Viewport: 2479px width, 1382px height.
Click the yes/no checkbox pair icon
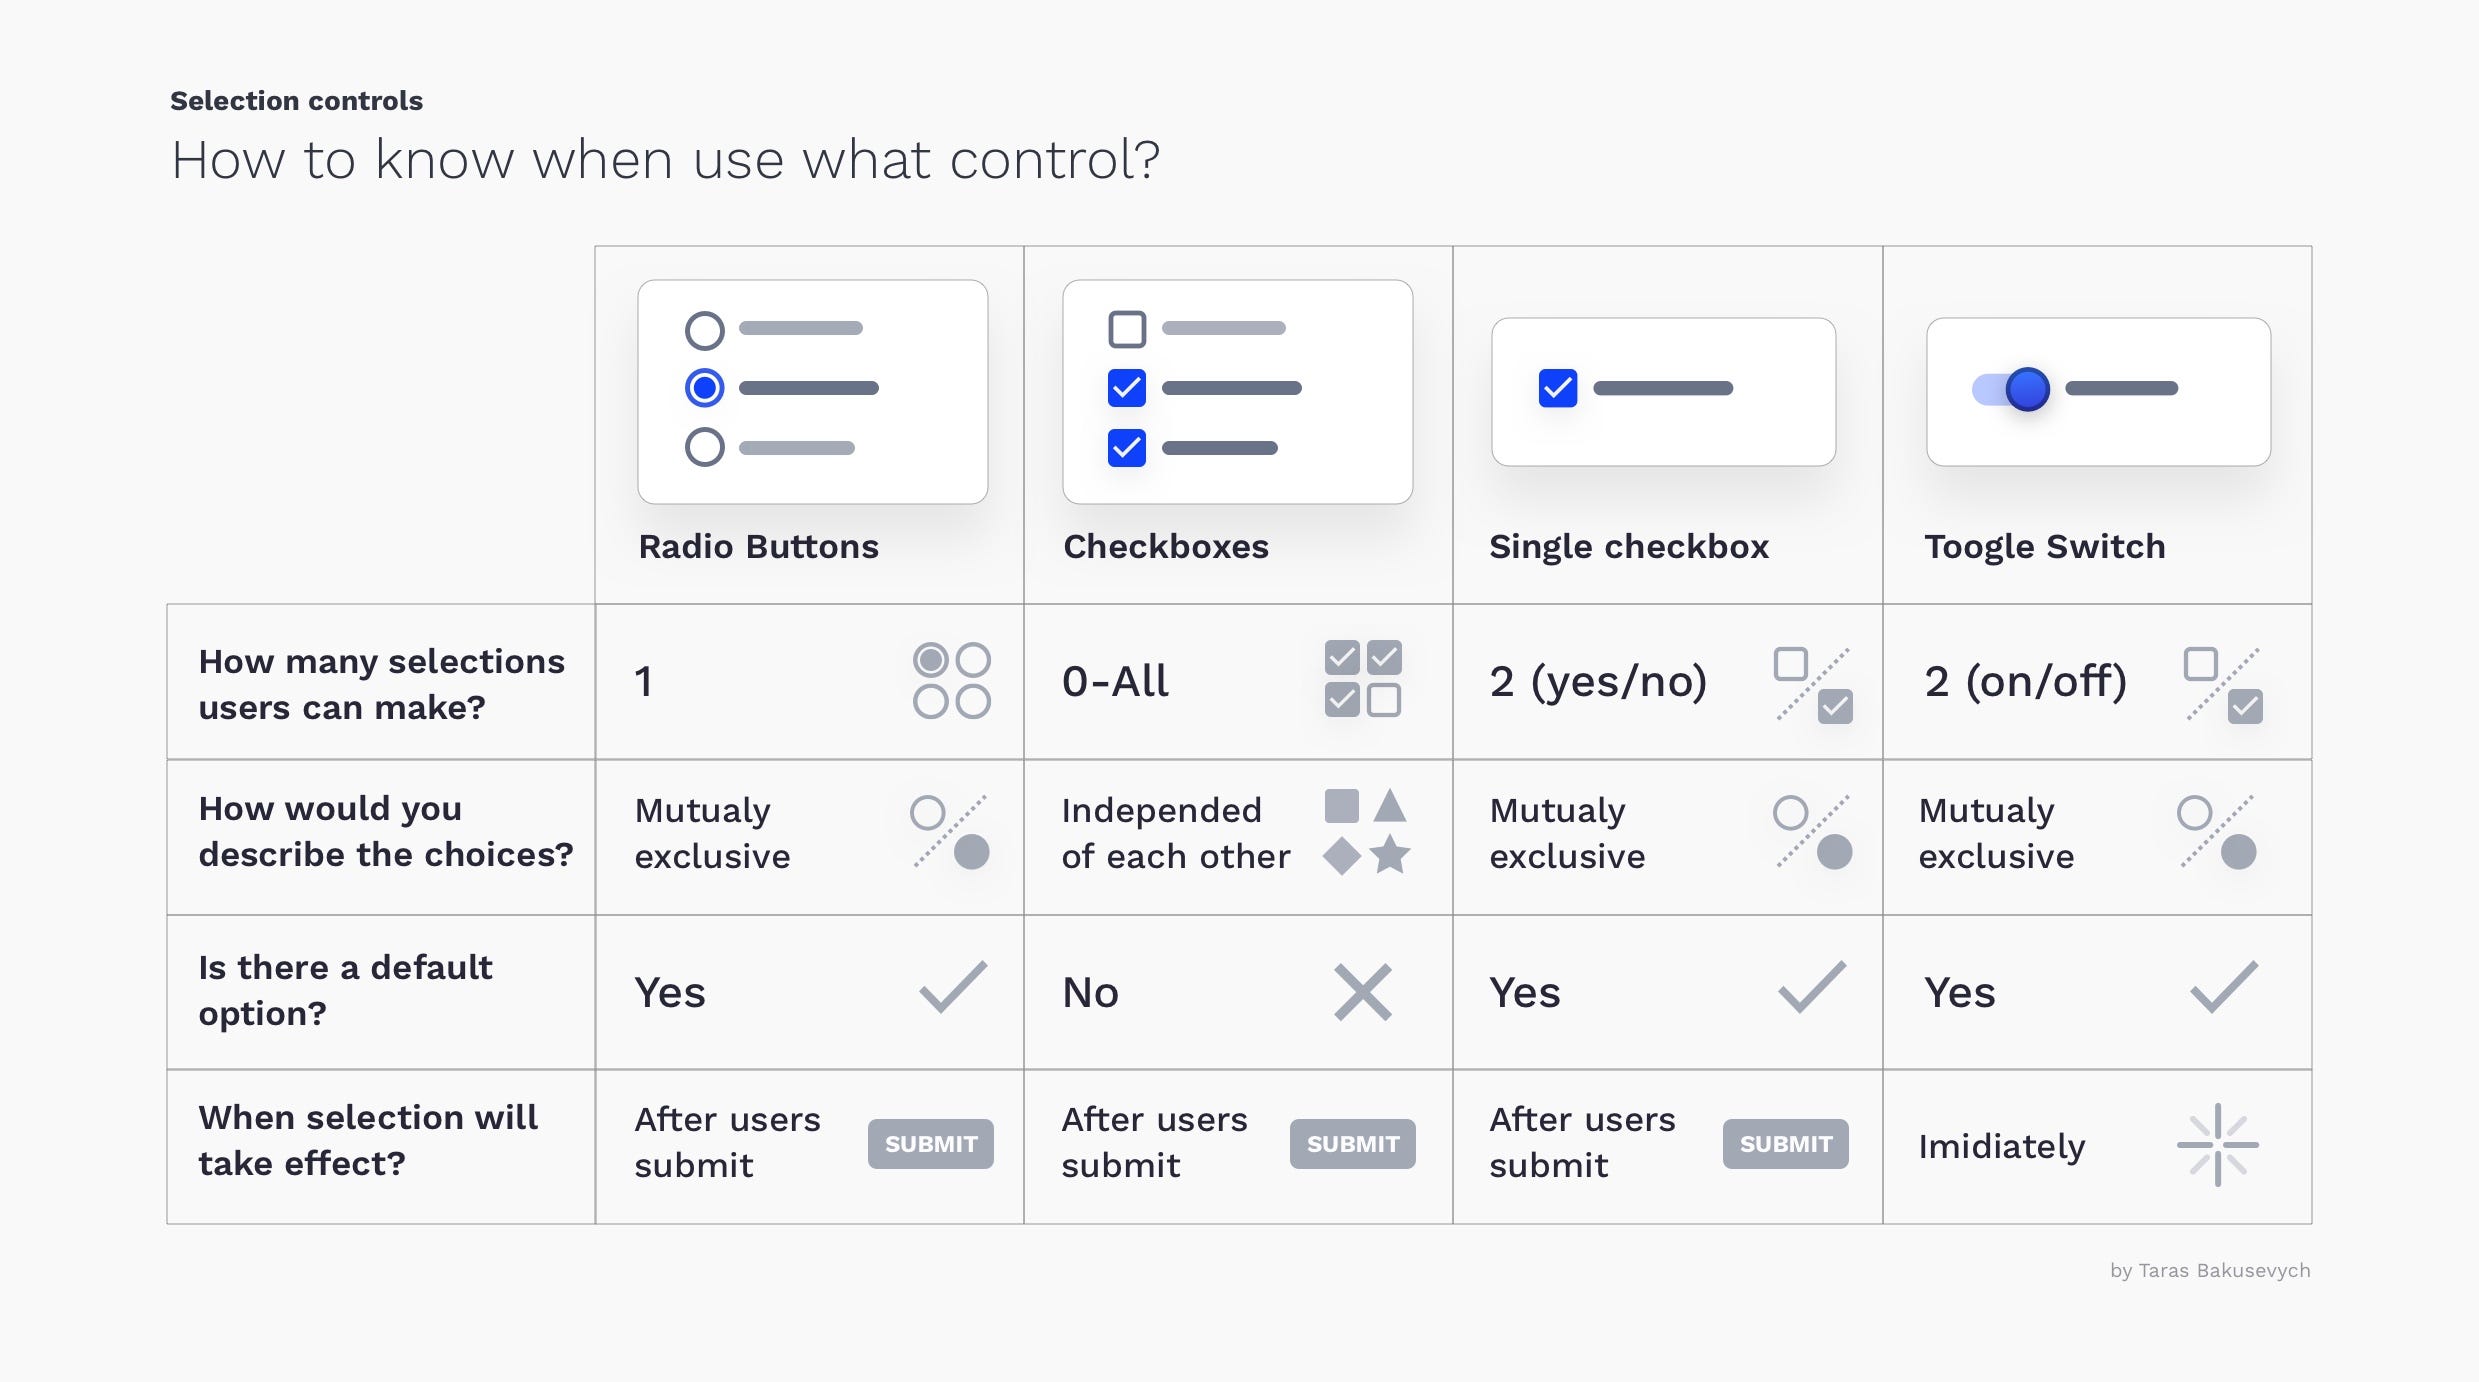tap(1813, 685)
